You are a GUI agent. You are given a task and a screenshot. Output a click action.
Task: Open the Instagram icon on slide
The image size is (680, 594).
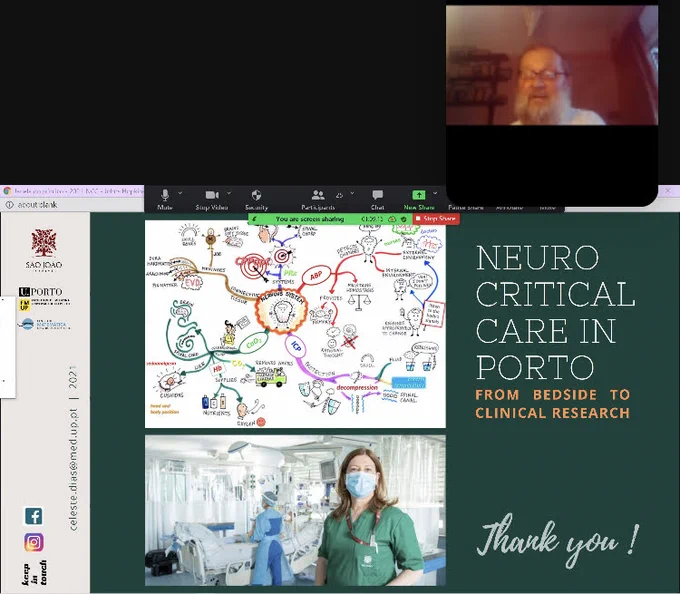[34, 542]
